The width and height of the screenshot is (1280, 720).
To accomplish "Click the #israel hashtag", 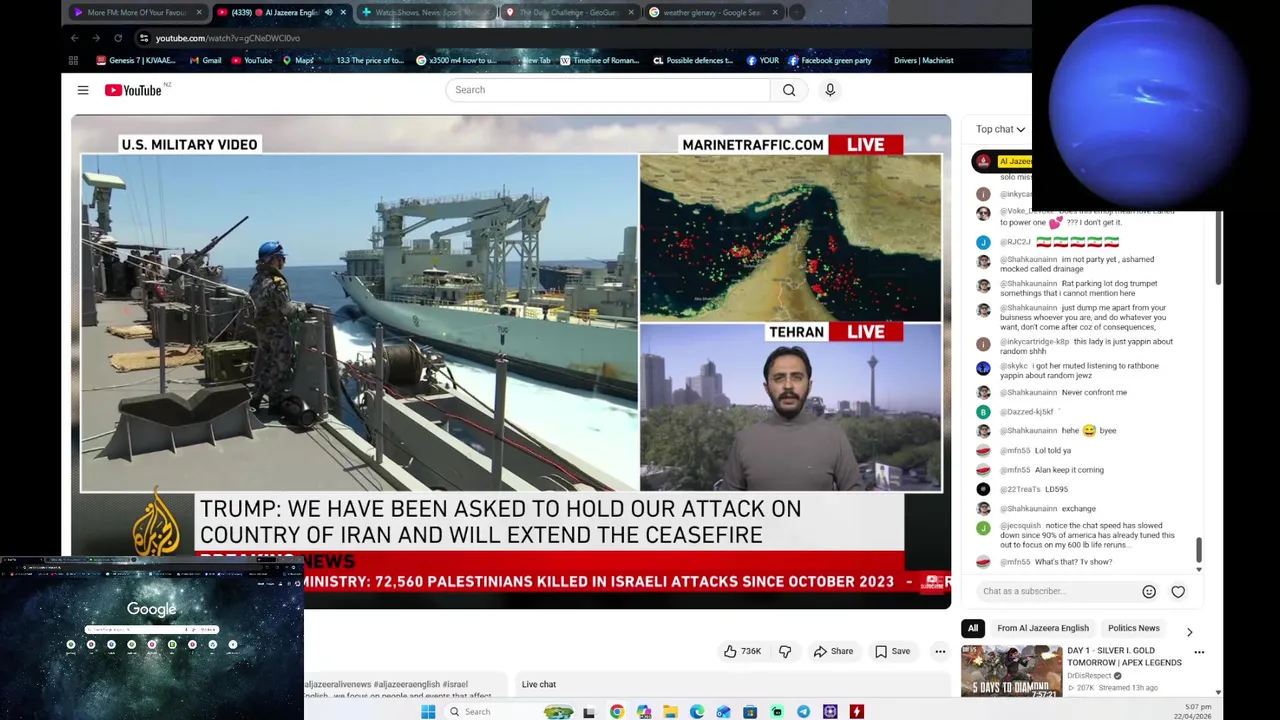I will click(455, 684).
